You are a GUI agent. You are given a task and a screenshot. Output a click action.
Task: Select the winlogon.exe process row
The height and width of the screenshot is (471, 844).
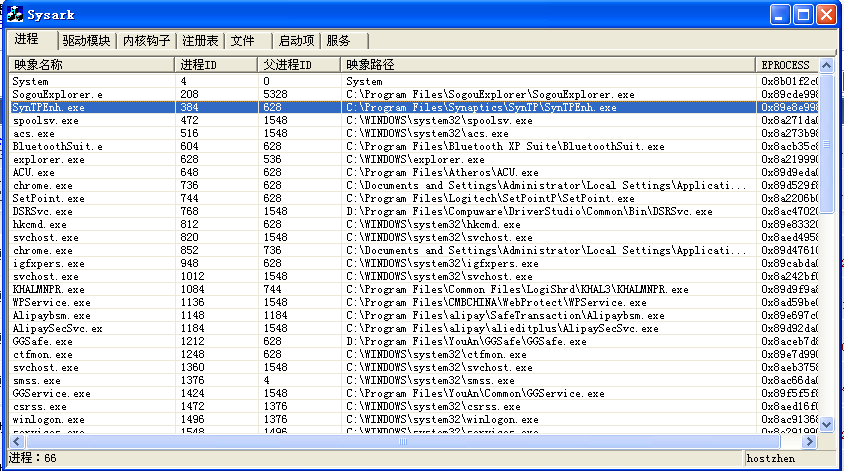tap(414, 419)
